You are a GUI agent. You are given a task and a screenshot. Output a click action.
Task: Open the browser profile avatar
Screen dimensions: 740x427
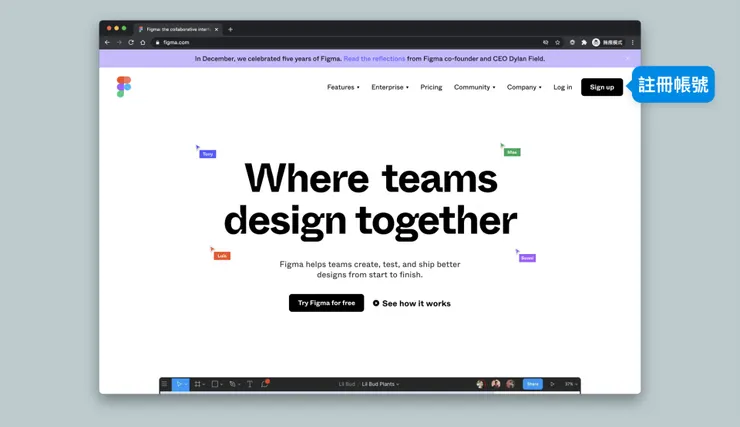(x=596, y=42)
